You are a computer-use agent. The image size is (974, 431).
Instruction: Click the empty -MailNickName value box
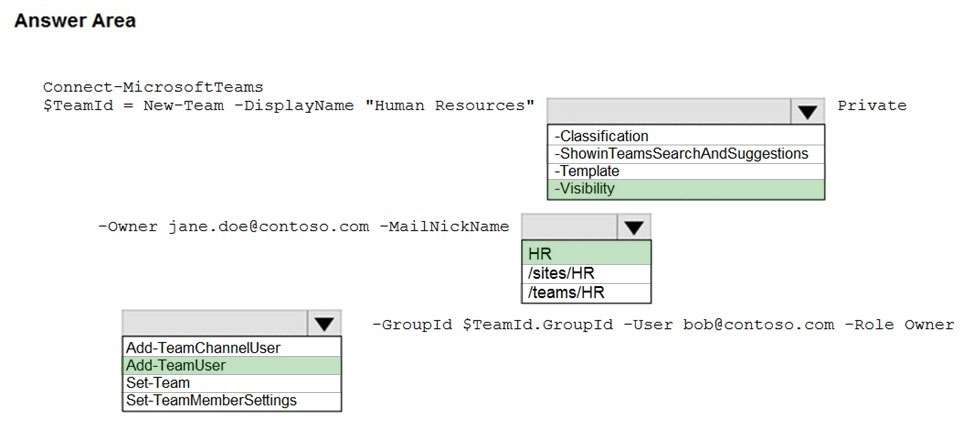570,227
